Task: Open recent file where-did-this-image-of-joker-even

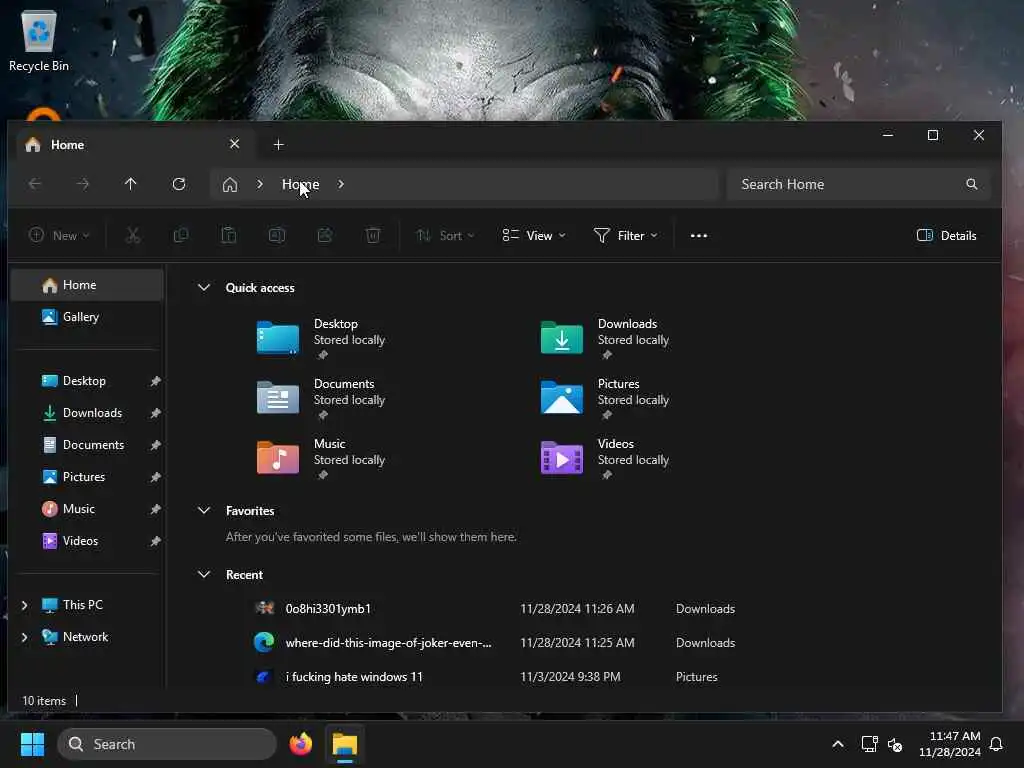Action: coord(372,643)
